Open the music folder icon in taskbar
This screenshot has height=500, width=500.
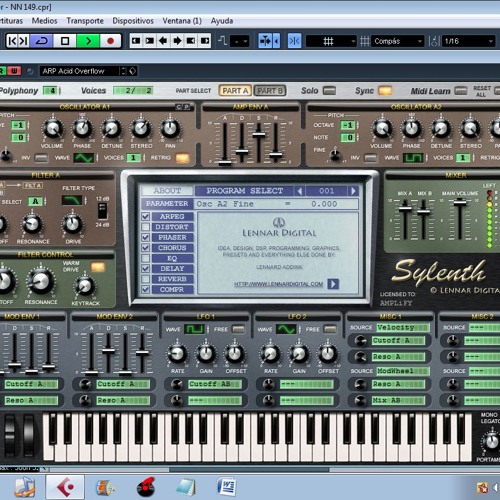point(25,487)
